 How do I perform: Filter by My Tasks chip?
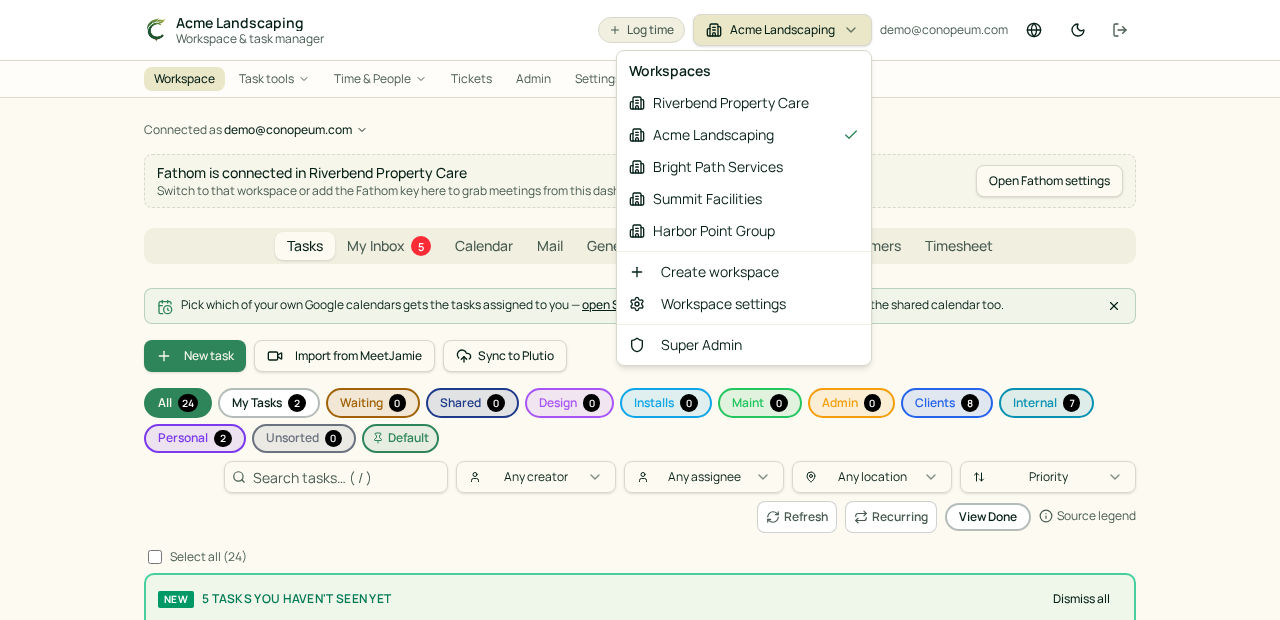point(269,403)
